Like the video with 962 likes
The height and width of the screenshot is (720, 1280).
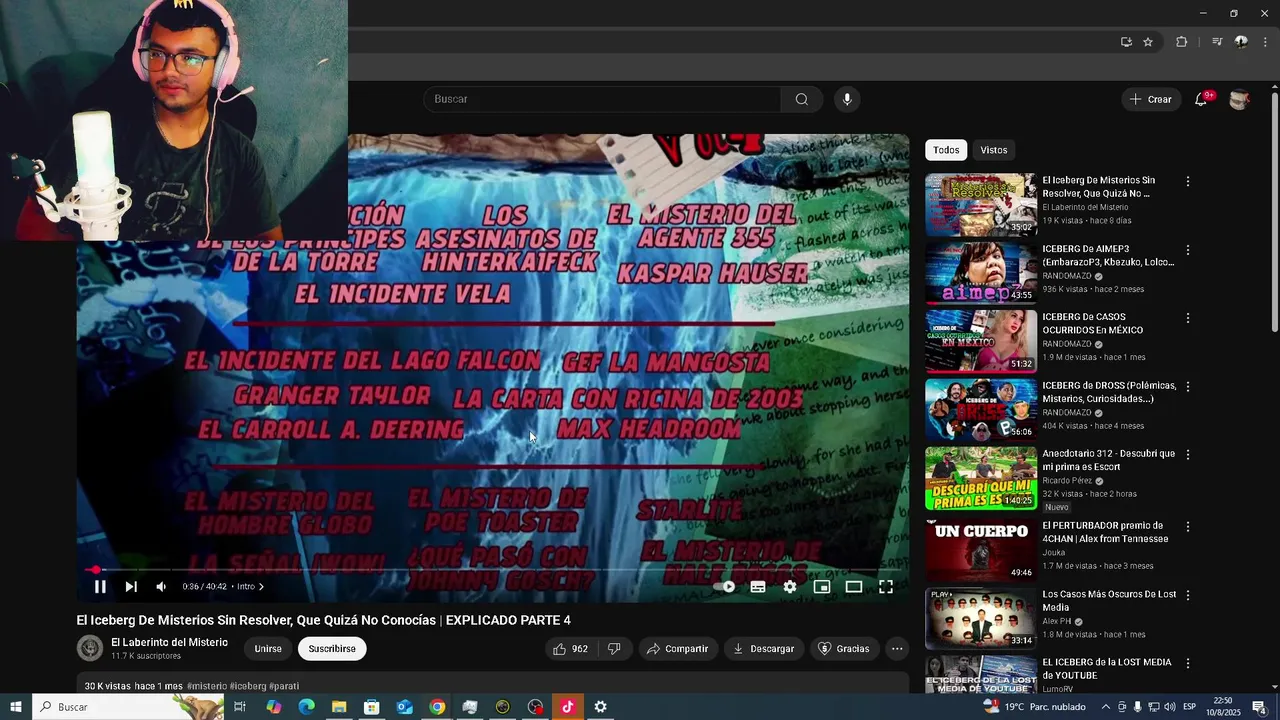coord(570,649)
